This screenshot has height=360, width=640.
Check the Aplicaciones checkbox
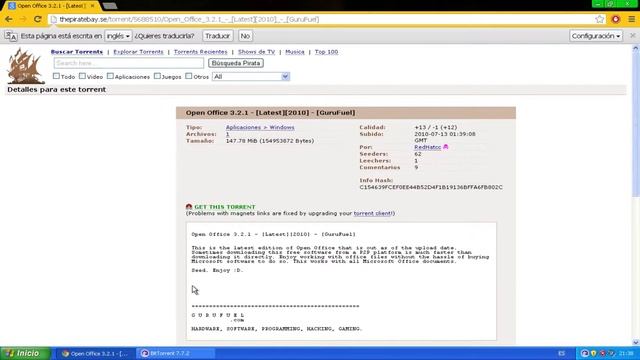110,76
